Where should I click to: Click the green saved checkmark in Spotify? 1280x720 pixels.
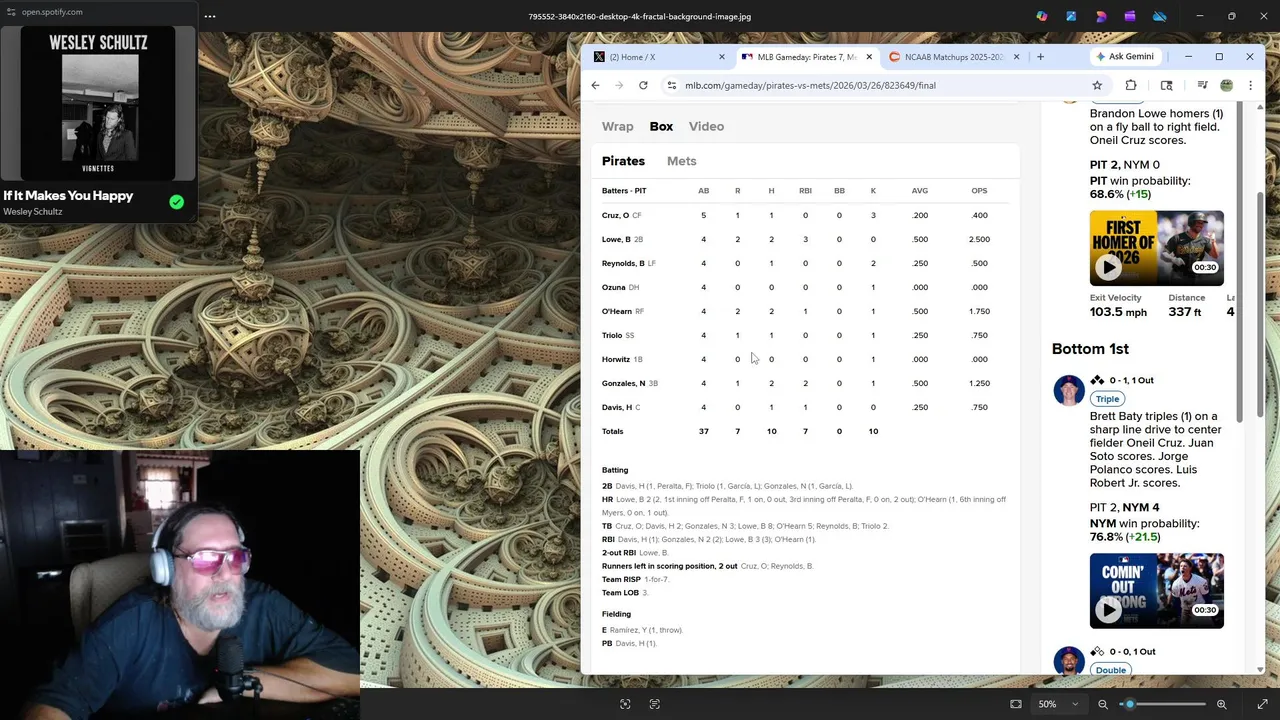click(177, 202)
